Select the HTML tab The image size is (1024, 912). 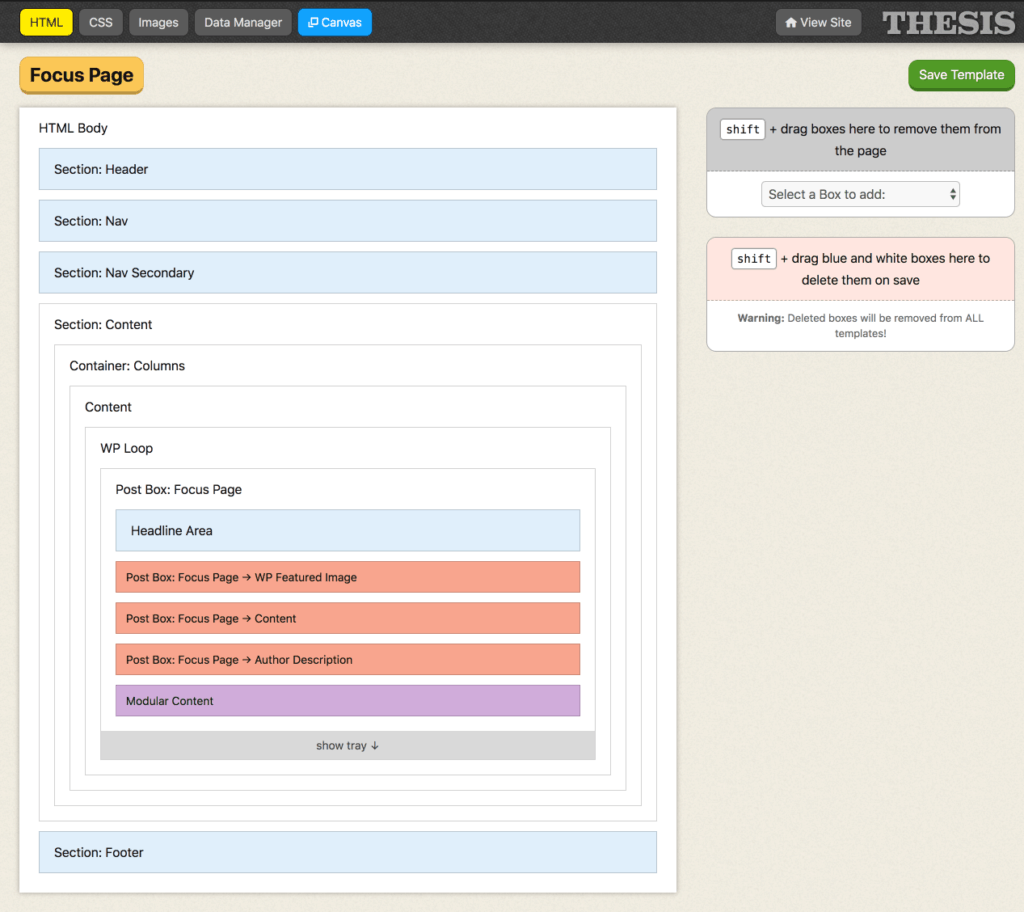(x=45, y=21)
